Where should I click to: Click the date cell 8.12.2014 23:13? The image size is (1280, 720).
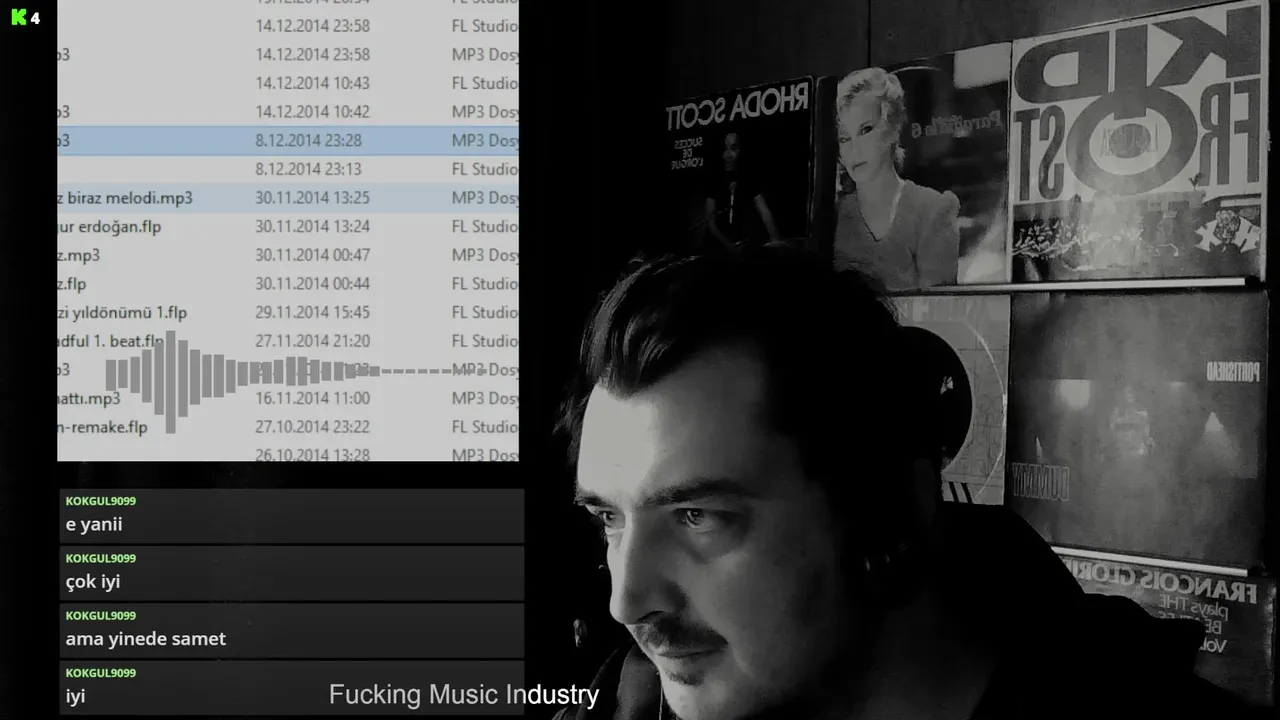[308, 169]
